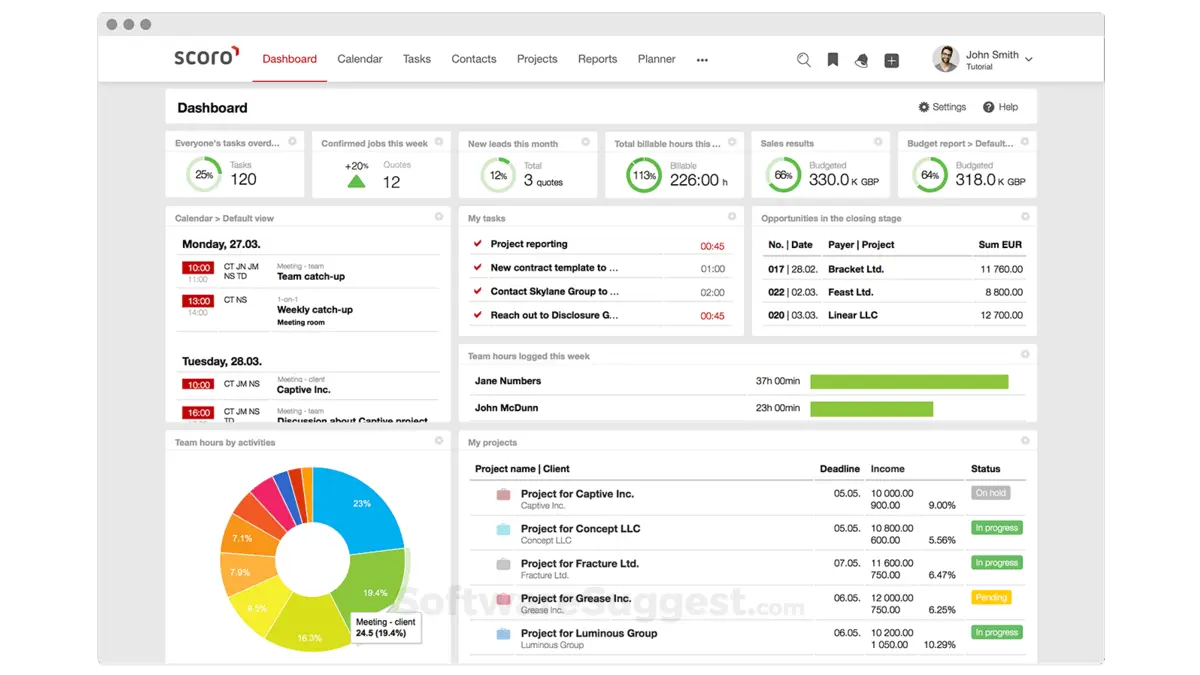This screenshot has height=675, width=1200.
Task: Expand John Smith user menu arrow
Action: 1029,60
